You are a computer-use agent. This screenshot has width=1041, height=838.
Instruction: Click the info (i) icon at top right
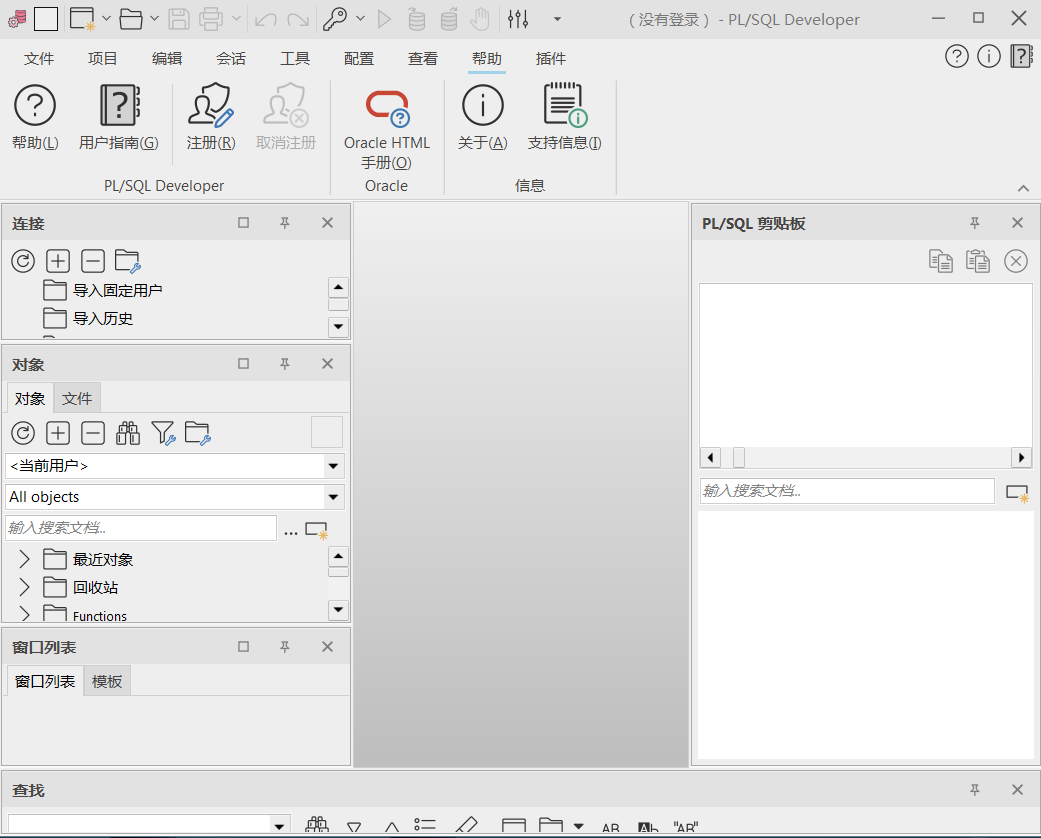[989, 56]
